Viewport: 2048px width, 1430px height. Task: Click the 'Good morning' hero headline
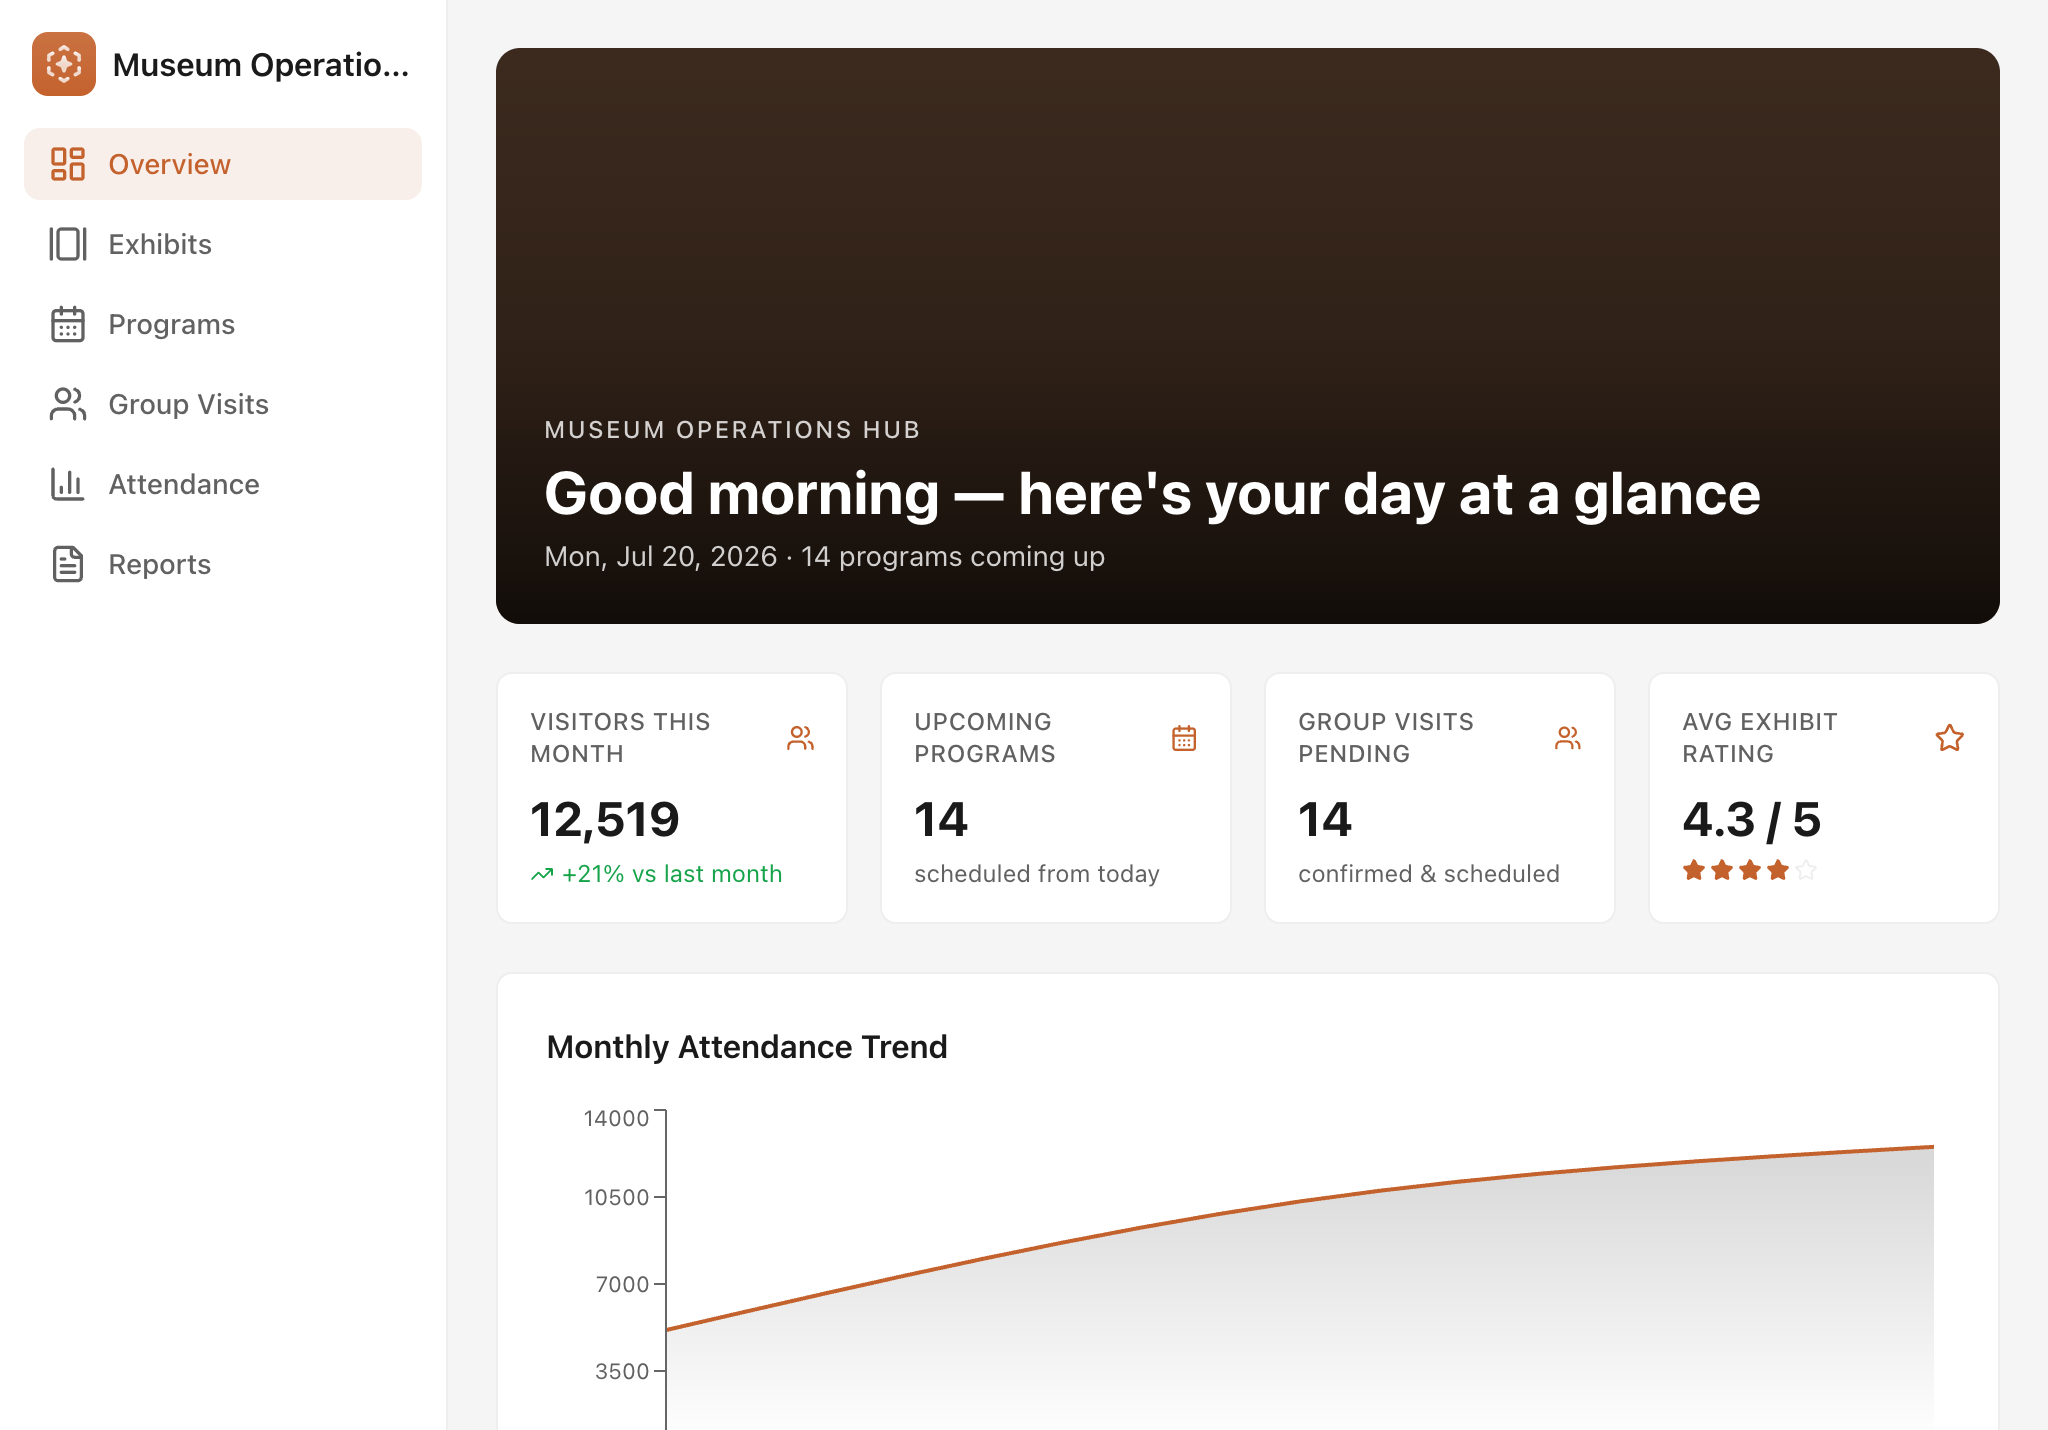point(1152,494)
